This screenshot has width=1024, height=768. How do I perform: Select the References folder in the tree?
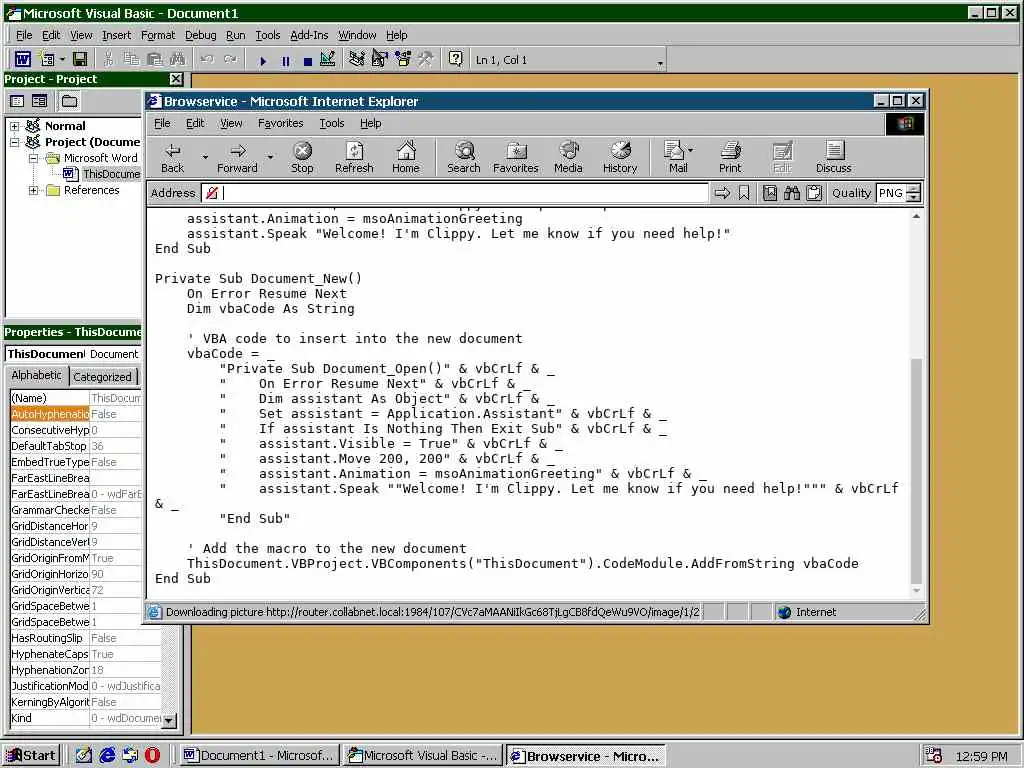(91, 190)
